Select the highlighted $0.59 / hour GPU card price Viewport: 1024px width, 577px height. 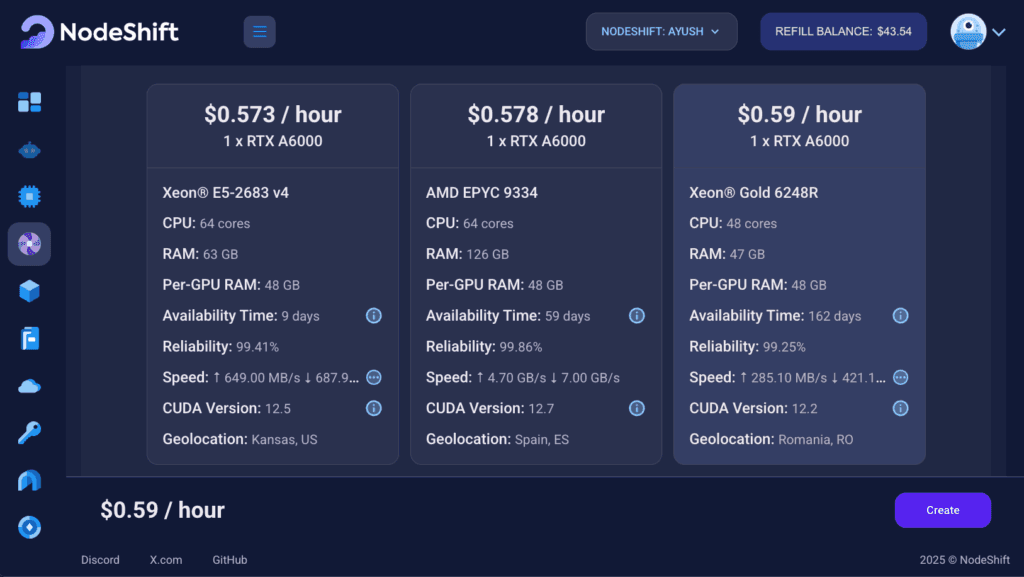pos(799,115)
